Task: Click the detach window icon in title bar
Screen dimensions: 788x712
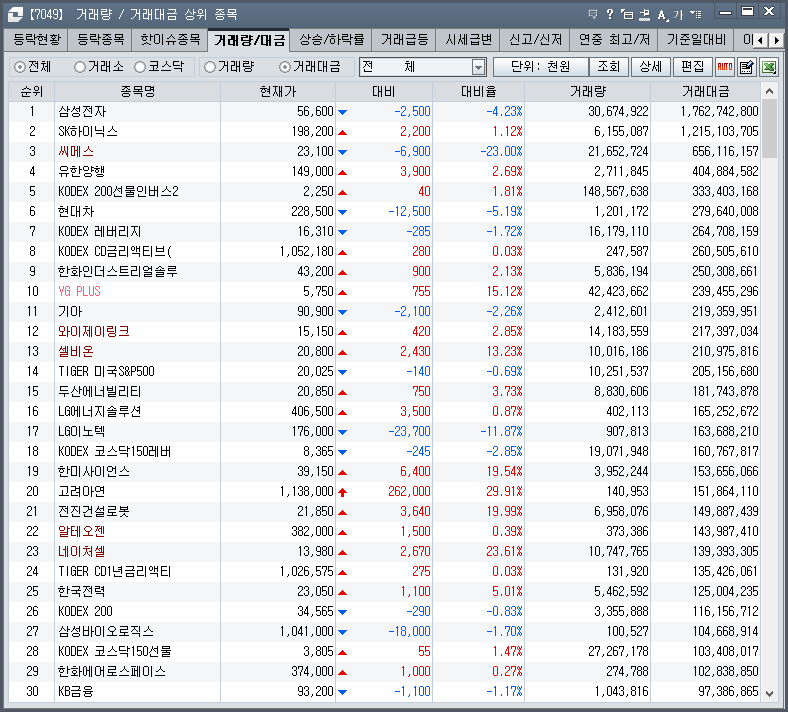Action: pyautogui.click(x=627, y=15)
